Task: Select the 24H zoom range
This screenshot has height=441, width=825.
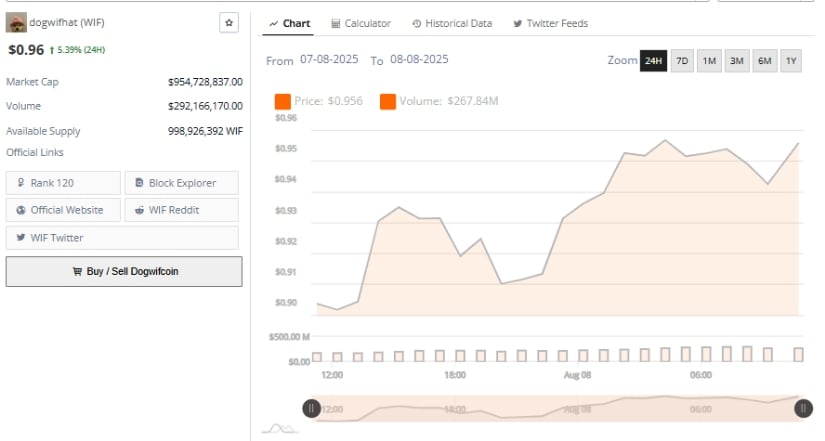Action: click(x=653, y=61)
